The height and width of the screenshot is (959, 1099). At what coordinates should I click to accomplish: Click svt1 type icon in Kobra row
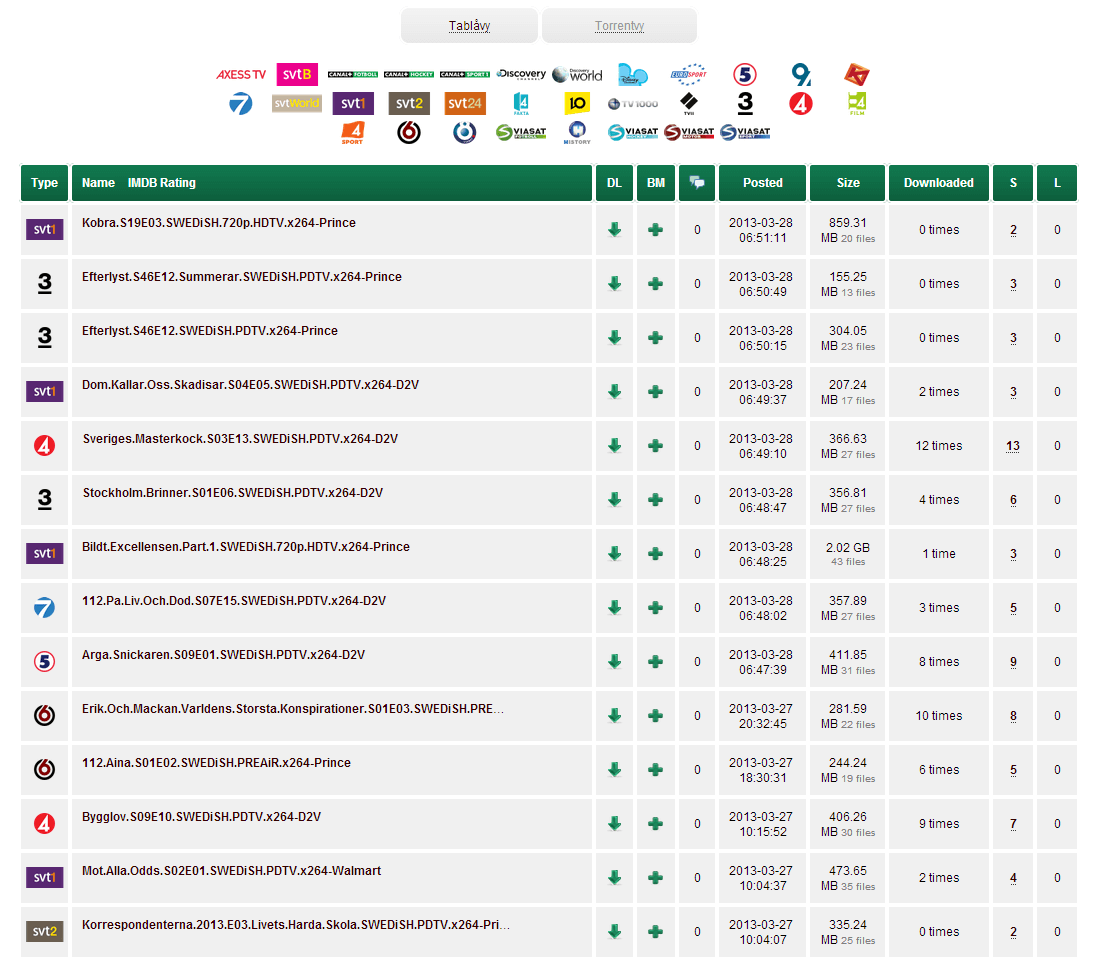(45, 230)
